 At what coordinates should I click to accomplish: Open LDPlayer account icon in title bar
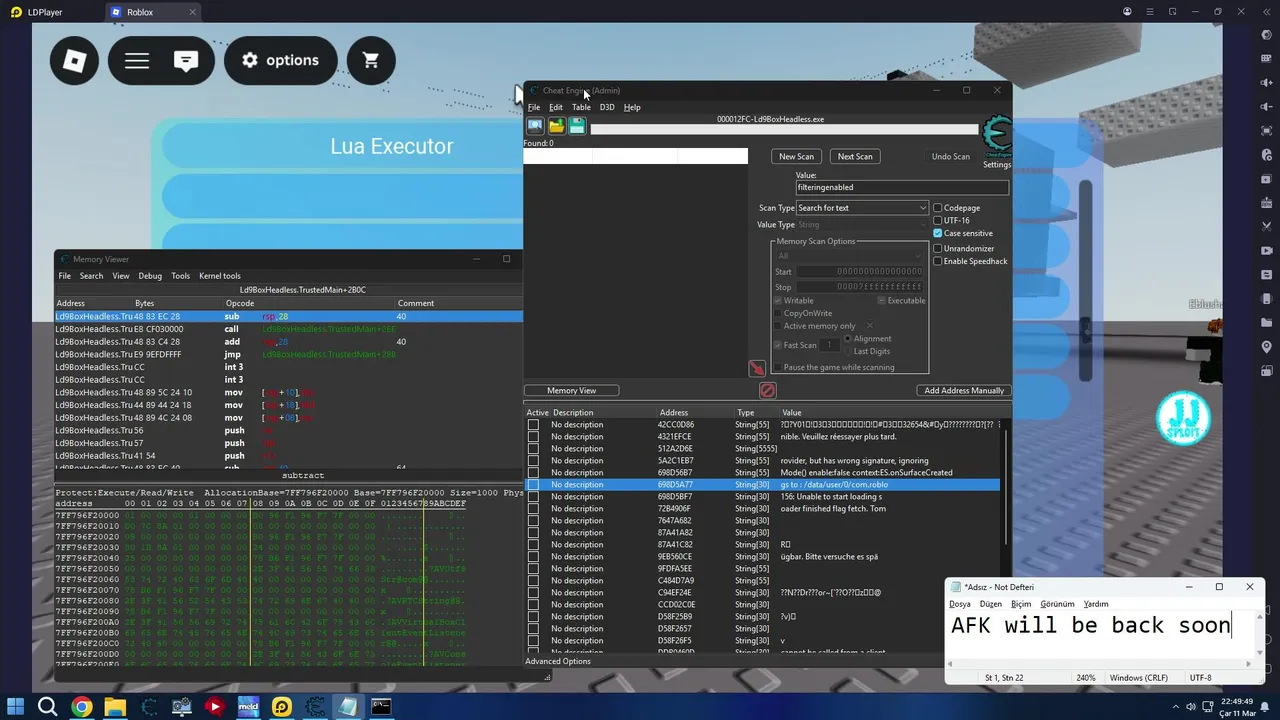tap(1127, 12)
